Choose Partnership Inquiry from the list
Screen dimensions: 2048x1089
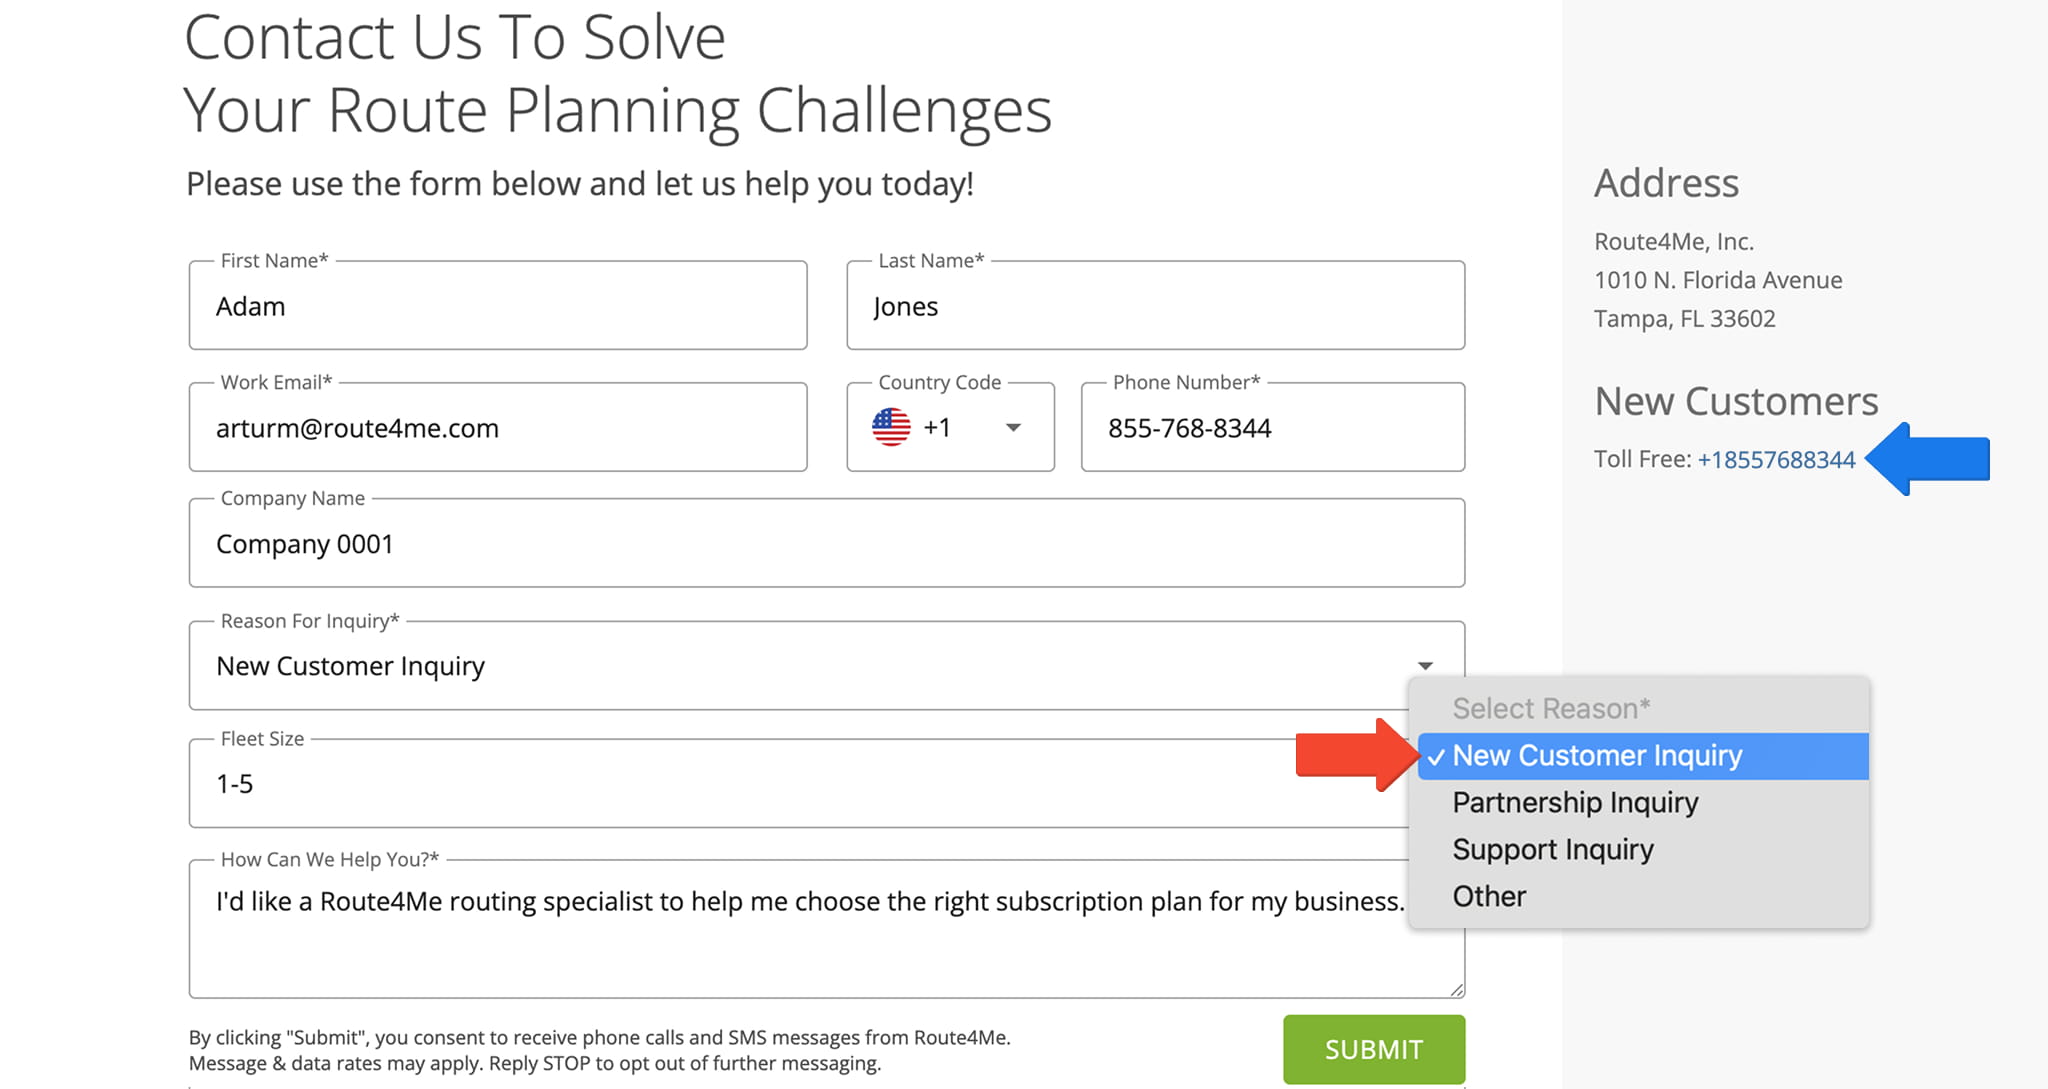click(x=1575, y=803)
